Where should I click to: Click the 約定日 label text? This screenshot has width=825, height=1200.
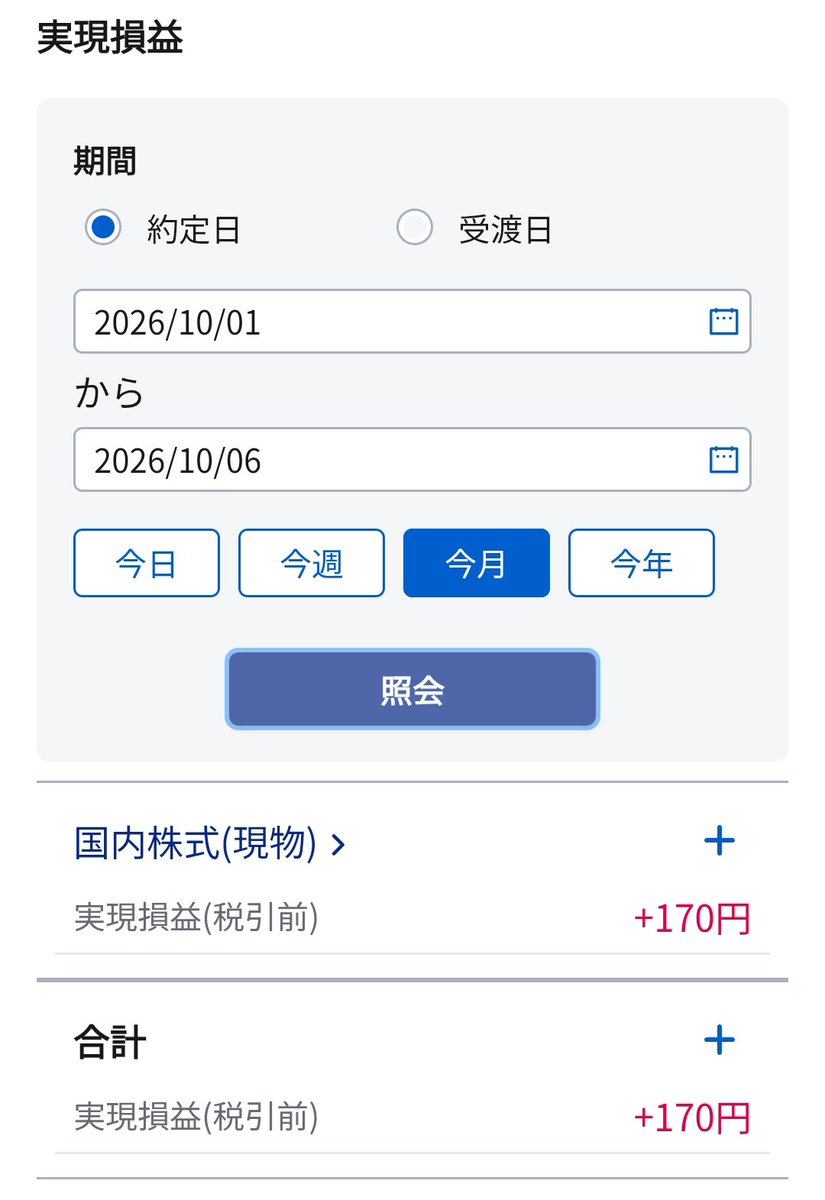click(x=193, y=230)
